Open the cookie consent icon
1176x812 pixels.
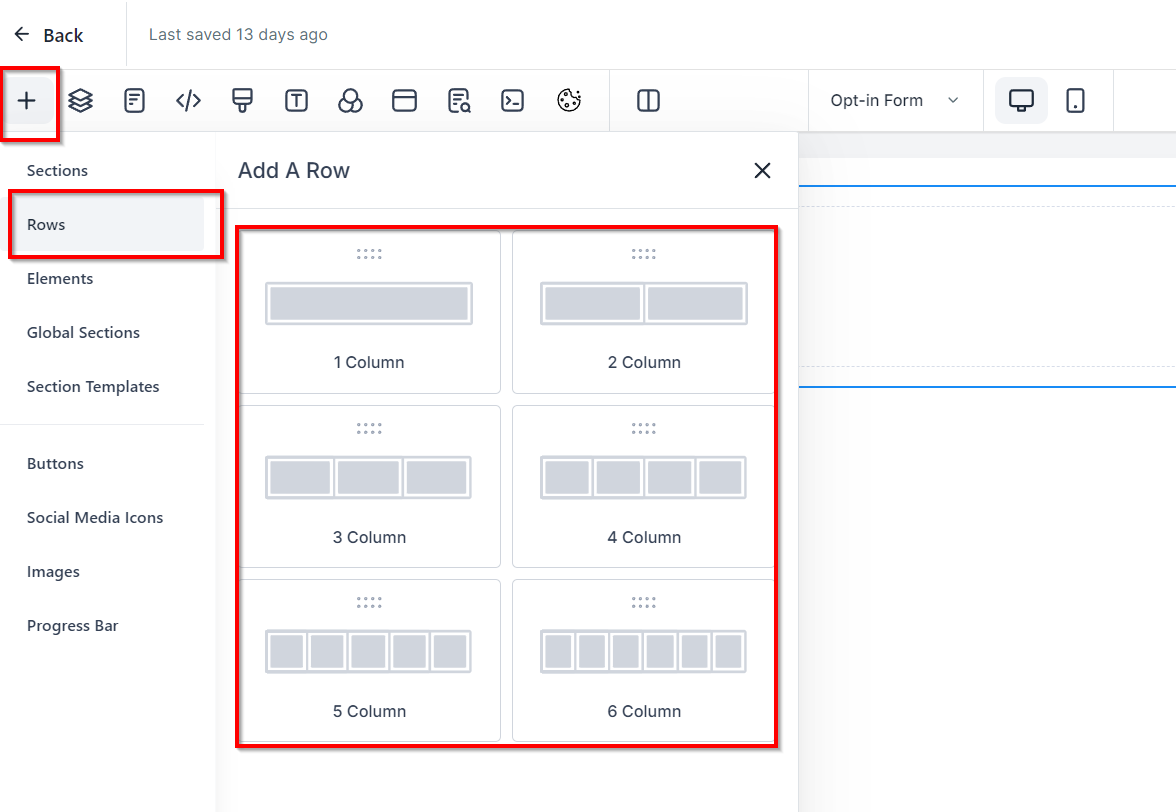tap(569, 100)
